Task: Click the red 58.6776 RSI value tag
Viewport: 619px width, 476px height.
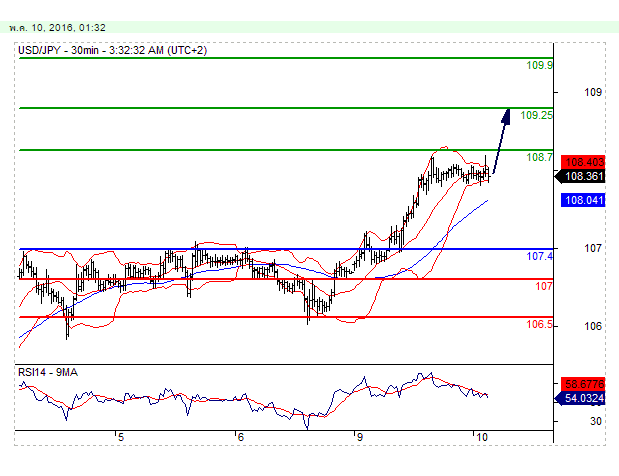Action: [x=583, y=384]
